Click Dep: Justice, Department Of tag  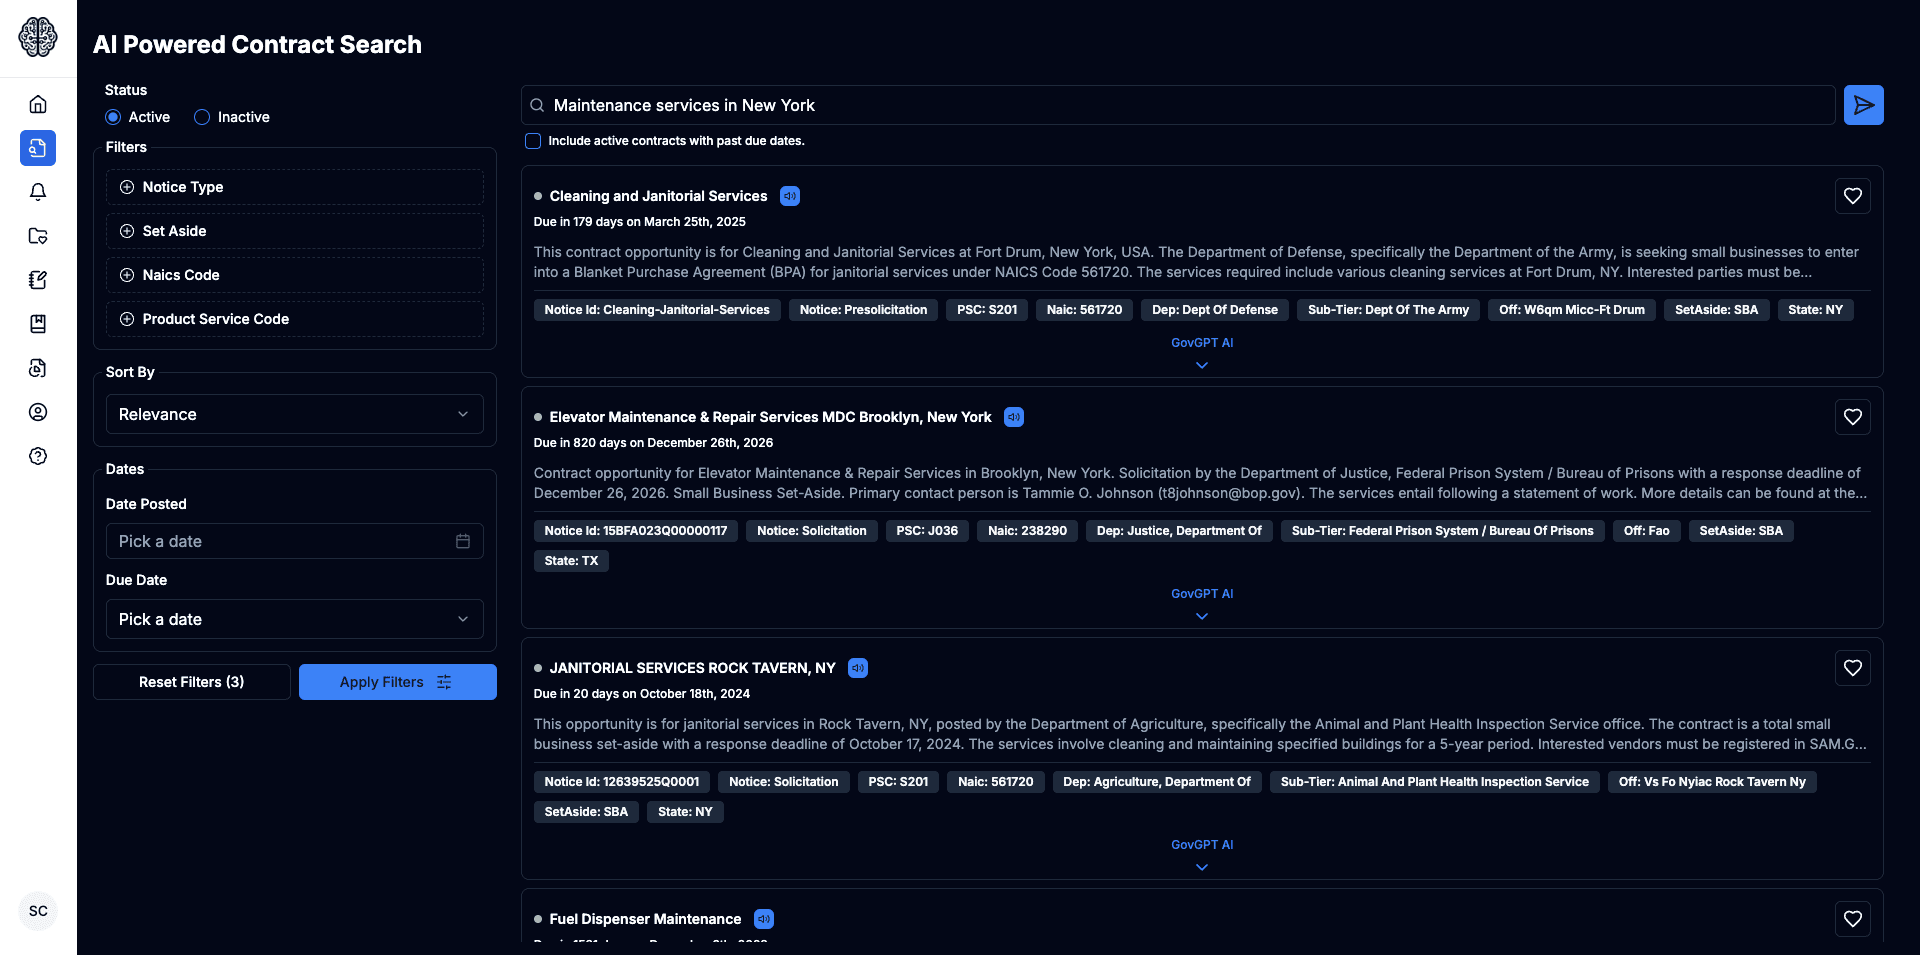tap(1179, 531)
